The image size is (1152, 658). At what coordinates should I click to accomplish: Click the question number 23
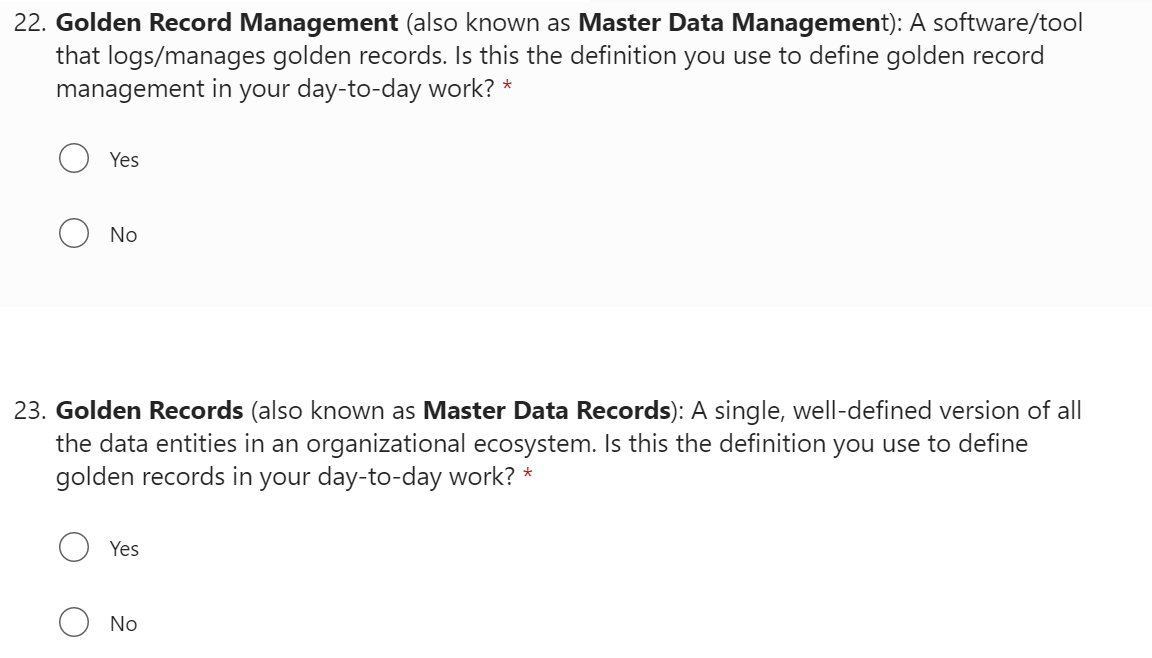pyautogui.click(x=30, y=411)
